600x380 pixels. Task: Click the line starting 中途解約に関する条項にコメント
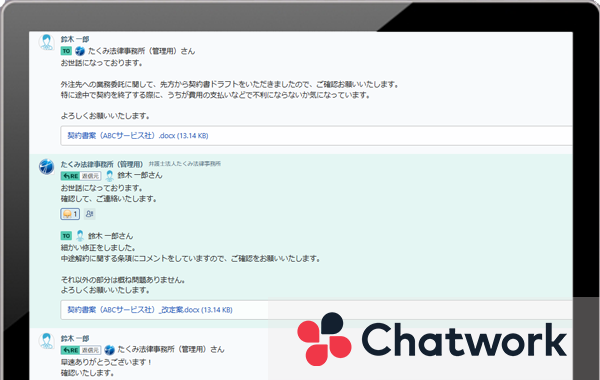(191, 258)
